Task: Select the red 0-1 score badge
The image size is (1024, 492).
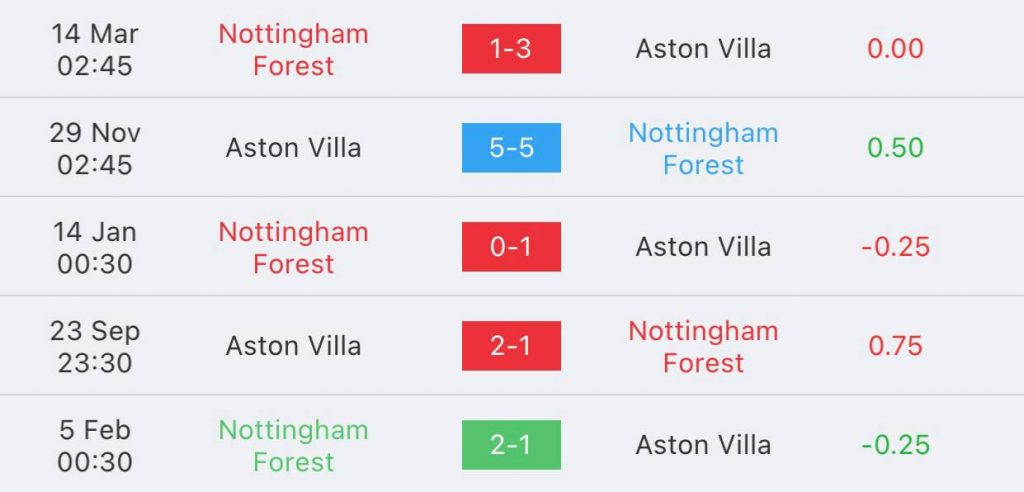Action: coord(511,247)
